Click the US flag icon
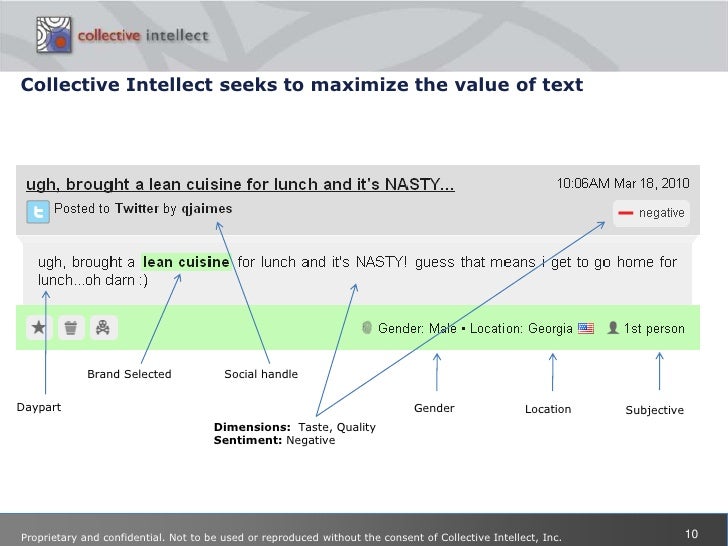The width and height of the screenshot is (728, 546). pyautogui.click(x=586, y=329)
